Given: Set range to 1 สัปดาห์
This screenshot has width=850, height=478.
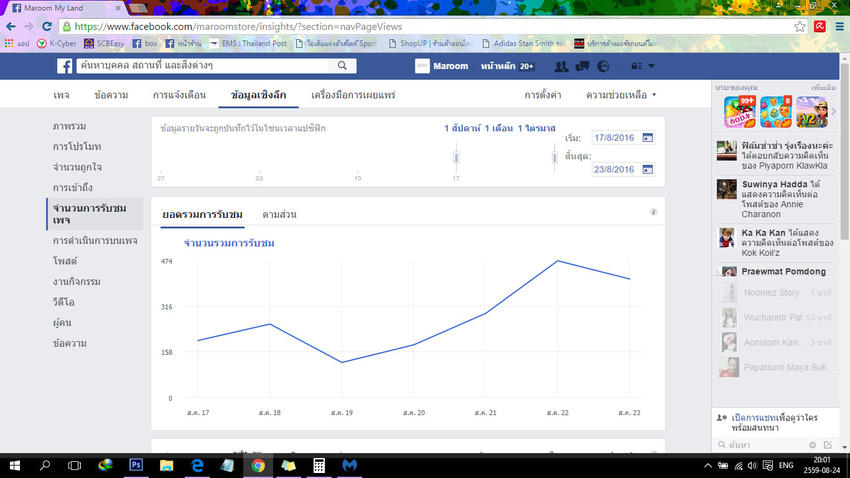Looking at the screenshot, I should coord(462,128).
